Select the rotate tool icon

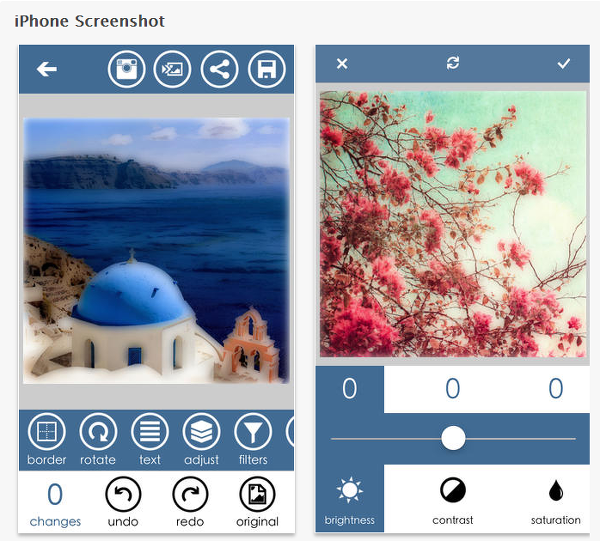98,432
